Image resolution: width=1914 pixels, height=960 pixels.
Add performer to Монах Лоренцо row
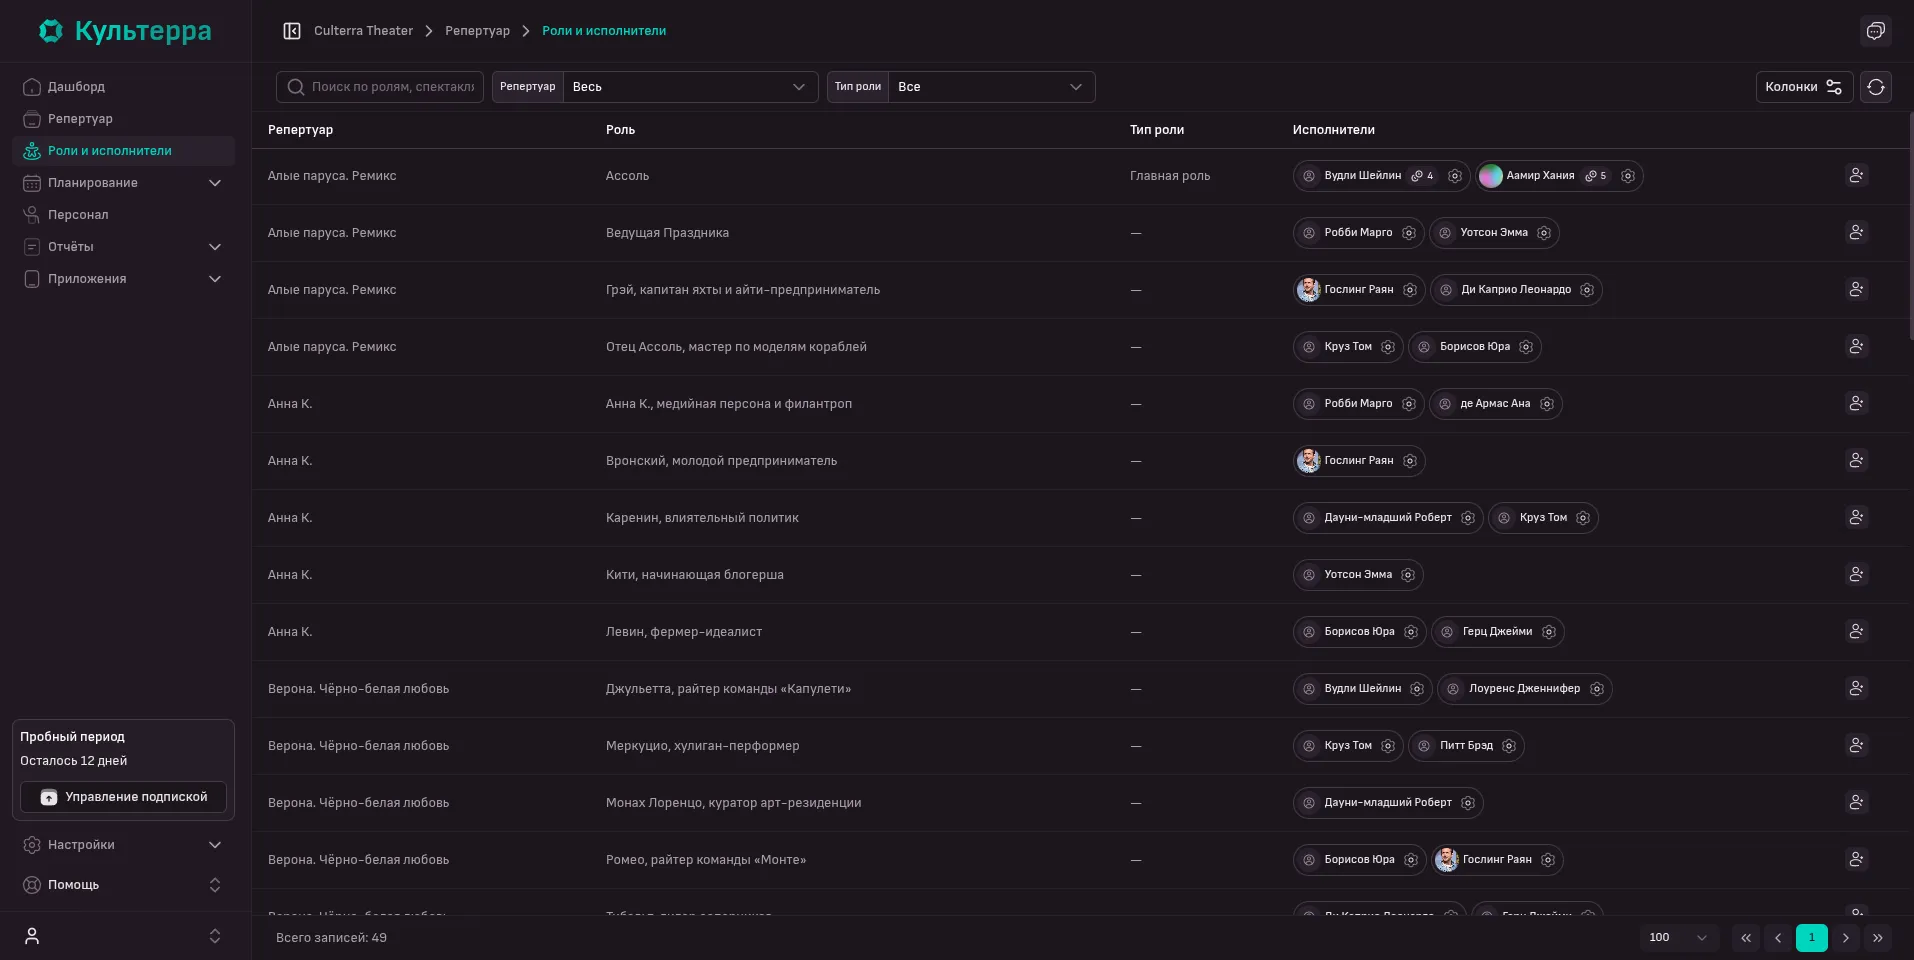click(1856, 803)
